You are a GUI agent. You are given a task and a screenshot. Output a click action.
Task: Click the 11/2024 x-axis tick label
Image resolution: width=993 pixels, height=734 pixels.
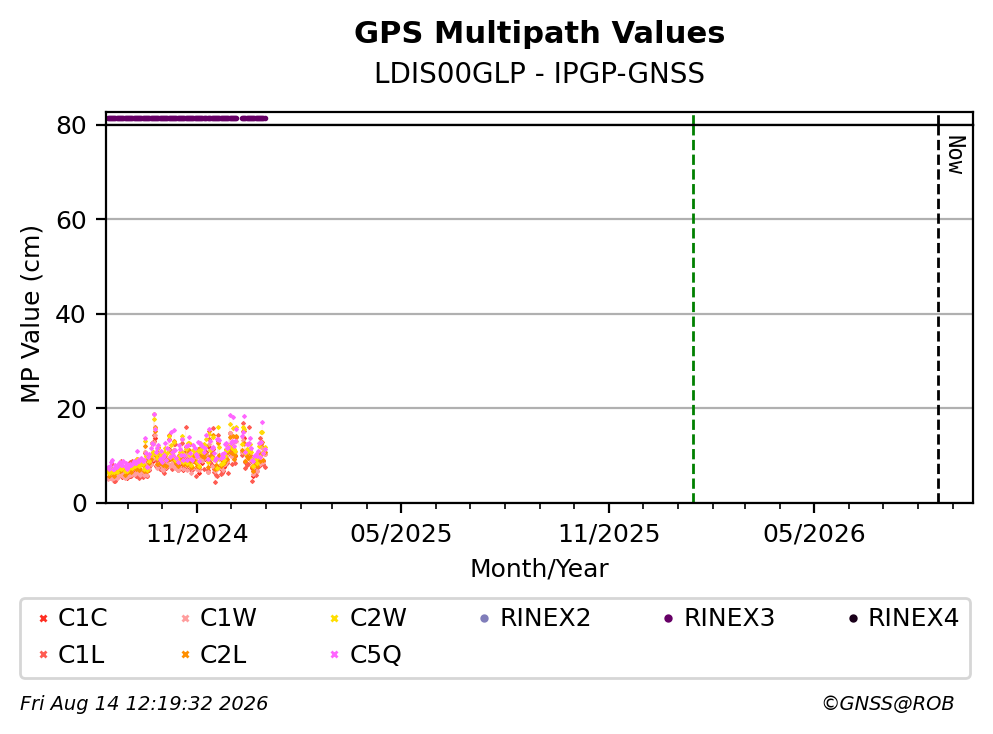tap(197, 534)
